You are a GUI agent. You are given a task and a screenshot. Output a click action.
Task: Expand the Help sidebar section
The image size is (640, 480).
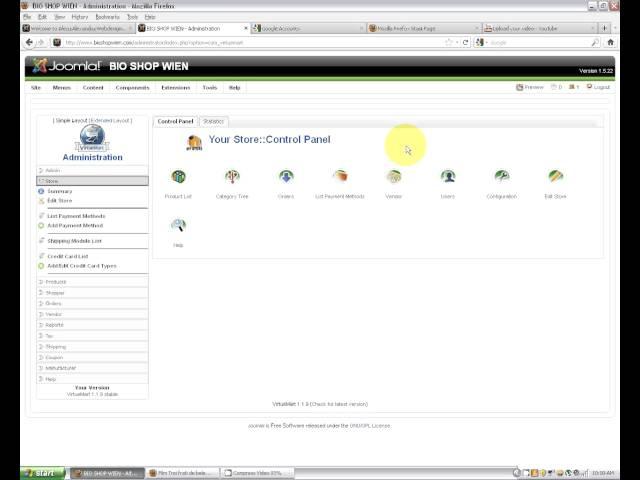[93, 379]
